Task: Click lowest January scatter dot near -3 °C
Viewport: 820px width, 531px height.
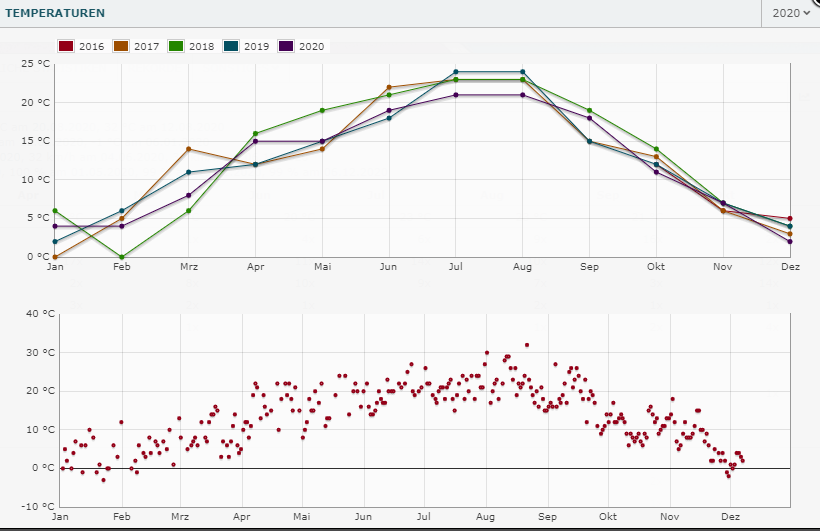Action: pyautogui.click(x=103, y=480)
